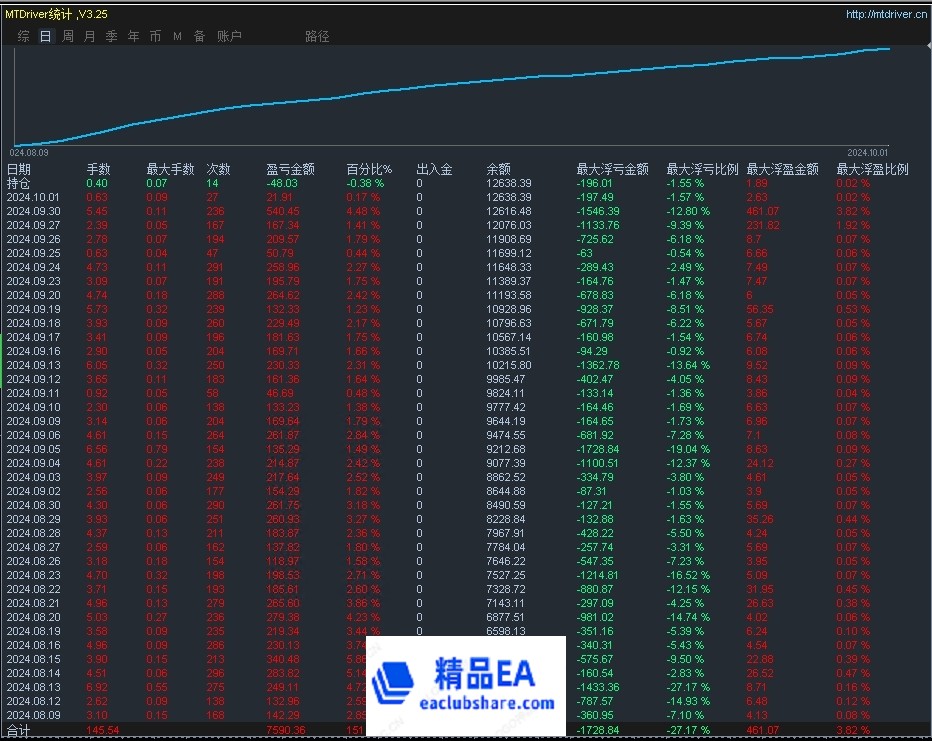Select the M view icon in toolbar
Image resolution: width=932 pixels, height=741 pixels.
click(177, 34)
